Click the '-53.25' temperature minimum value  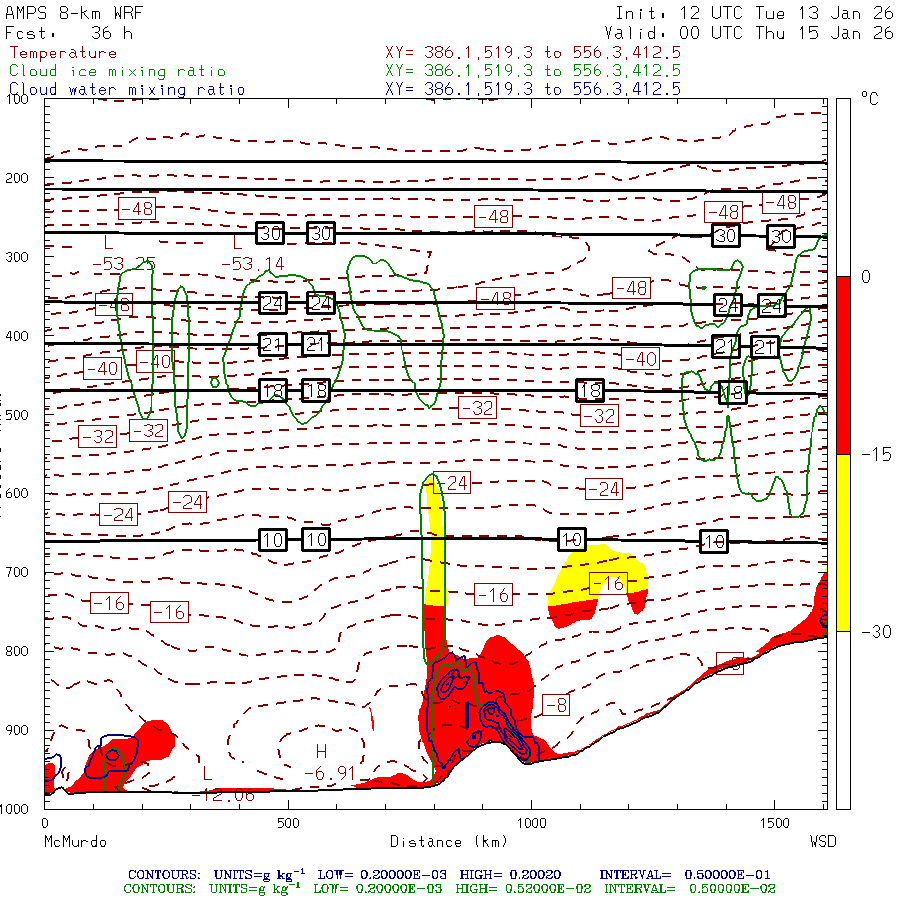coord(124,264)
